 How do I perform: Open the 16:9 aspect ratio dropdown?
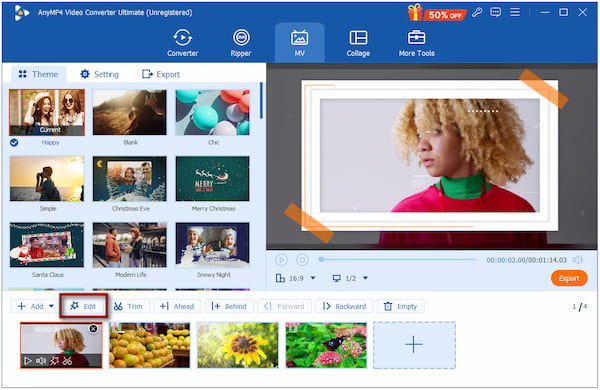point(296,278)
